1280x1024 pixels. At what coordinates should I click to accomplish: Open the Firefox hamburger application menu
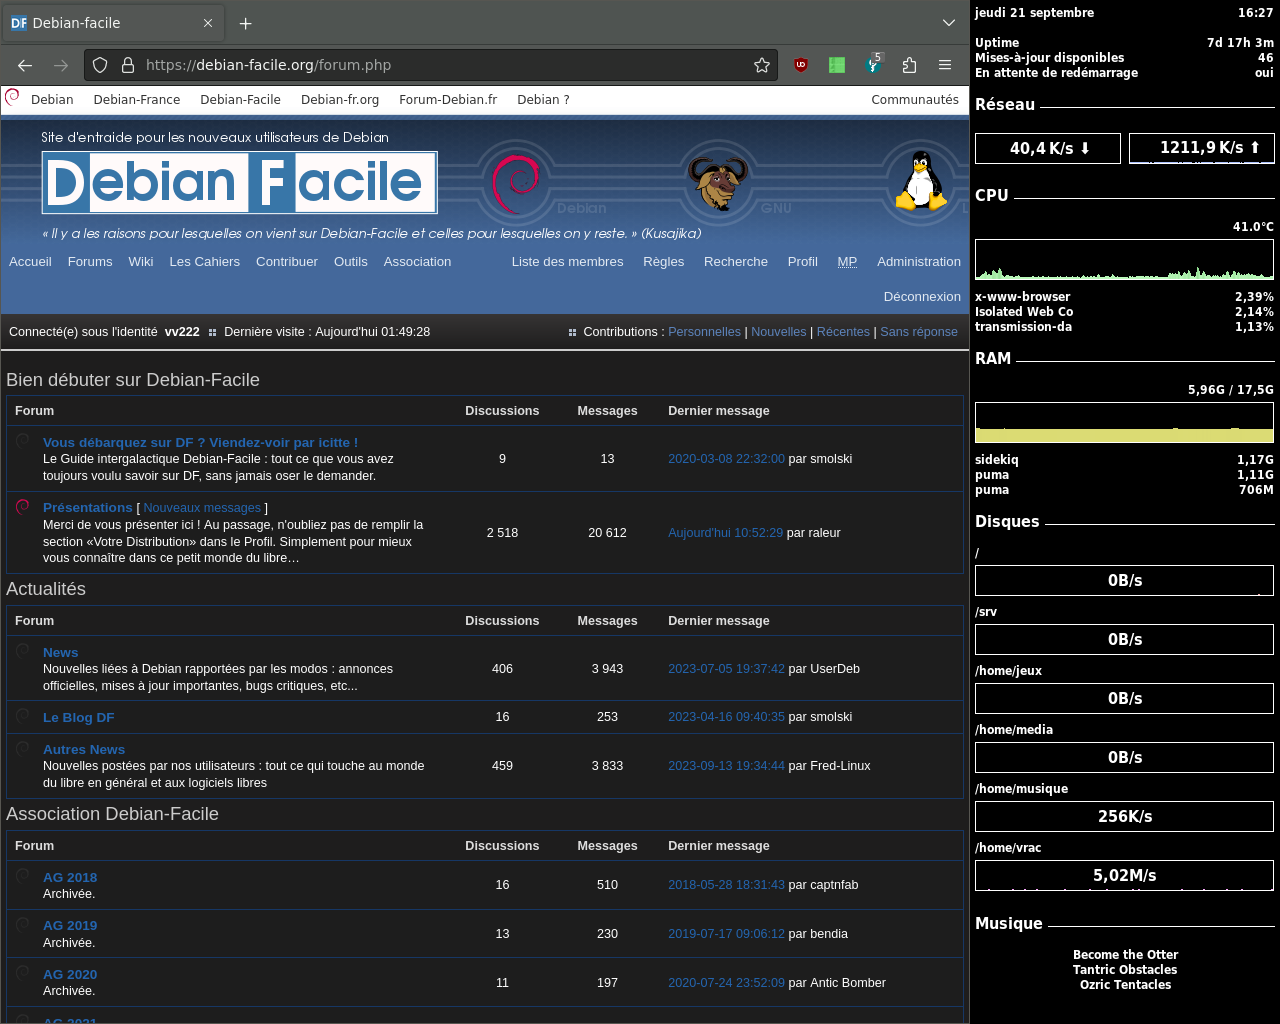point(945,65)
